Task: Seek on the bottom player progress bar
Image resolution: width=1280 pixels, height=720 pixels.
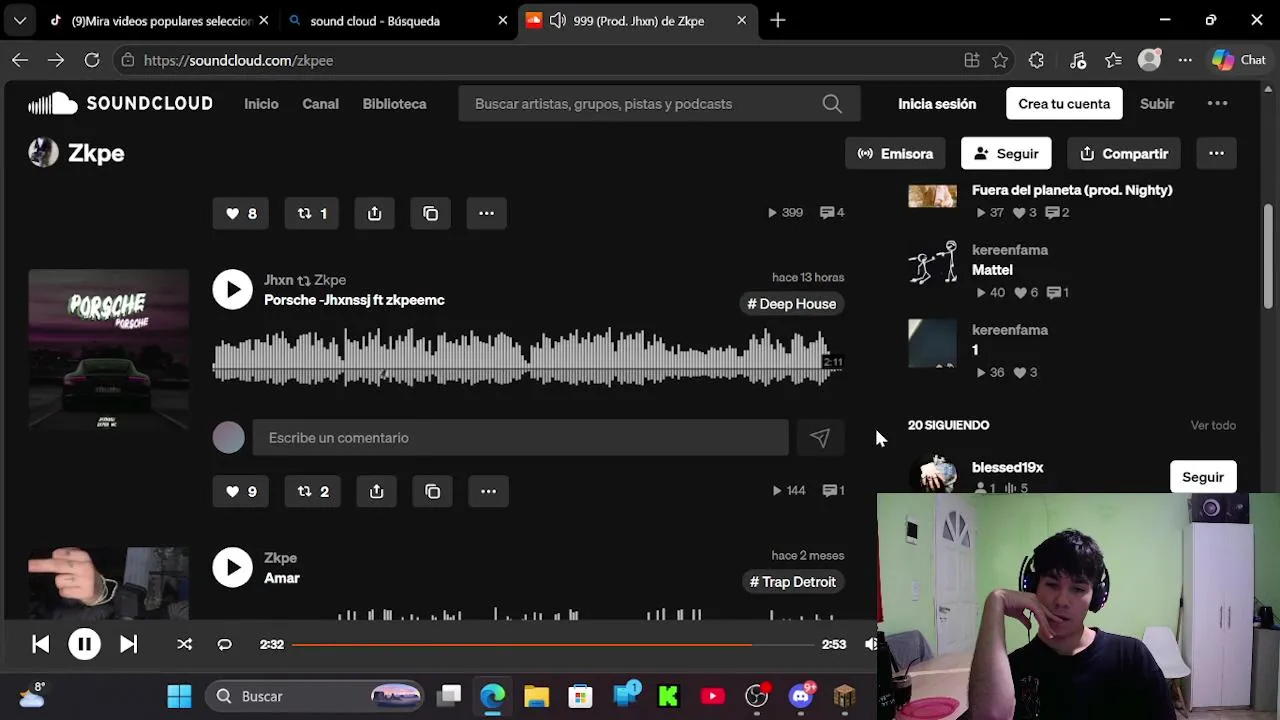Action: (x=552, y=644)
